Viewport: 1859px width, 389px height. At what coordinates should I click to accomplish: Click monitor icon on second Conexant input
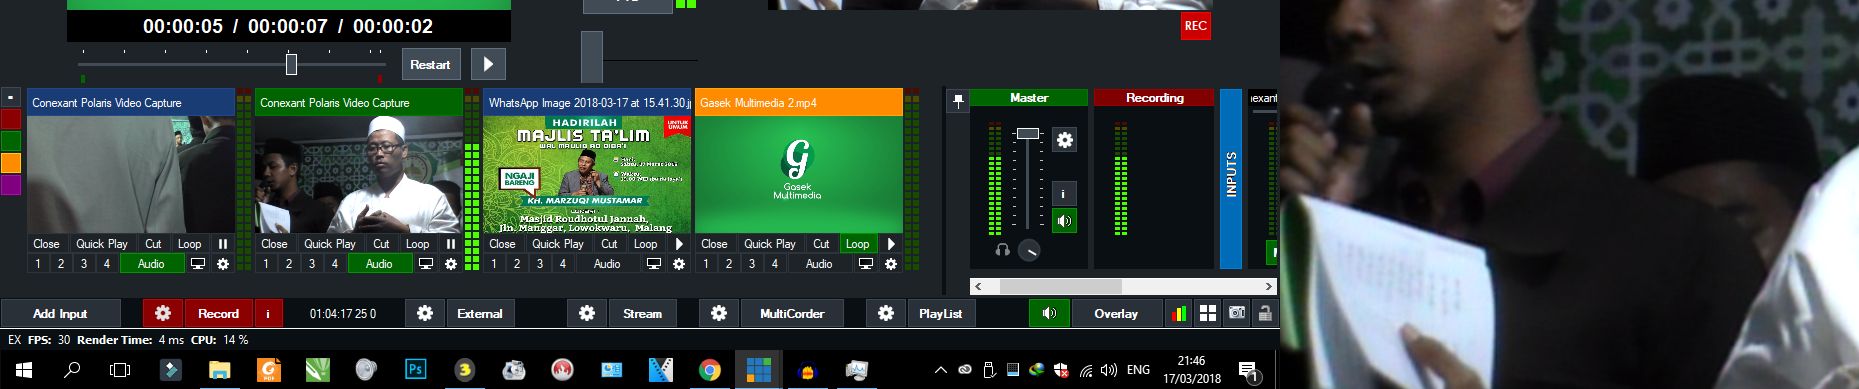(x=426, y=264)
